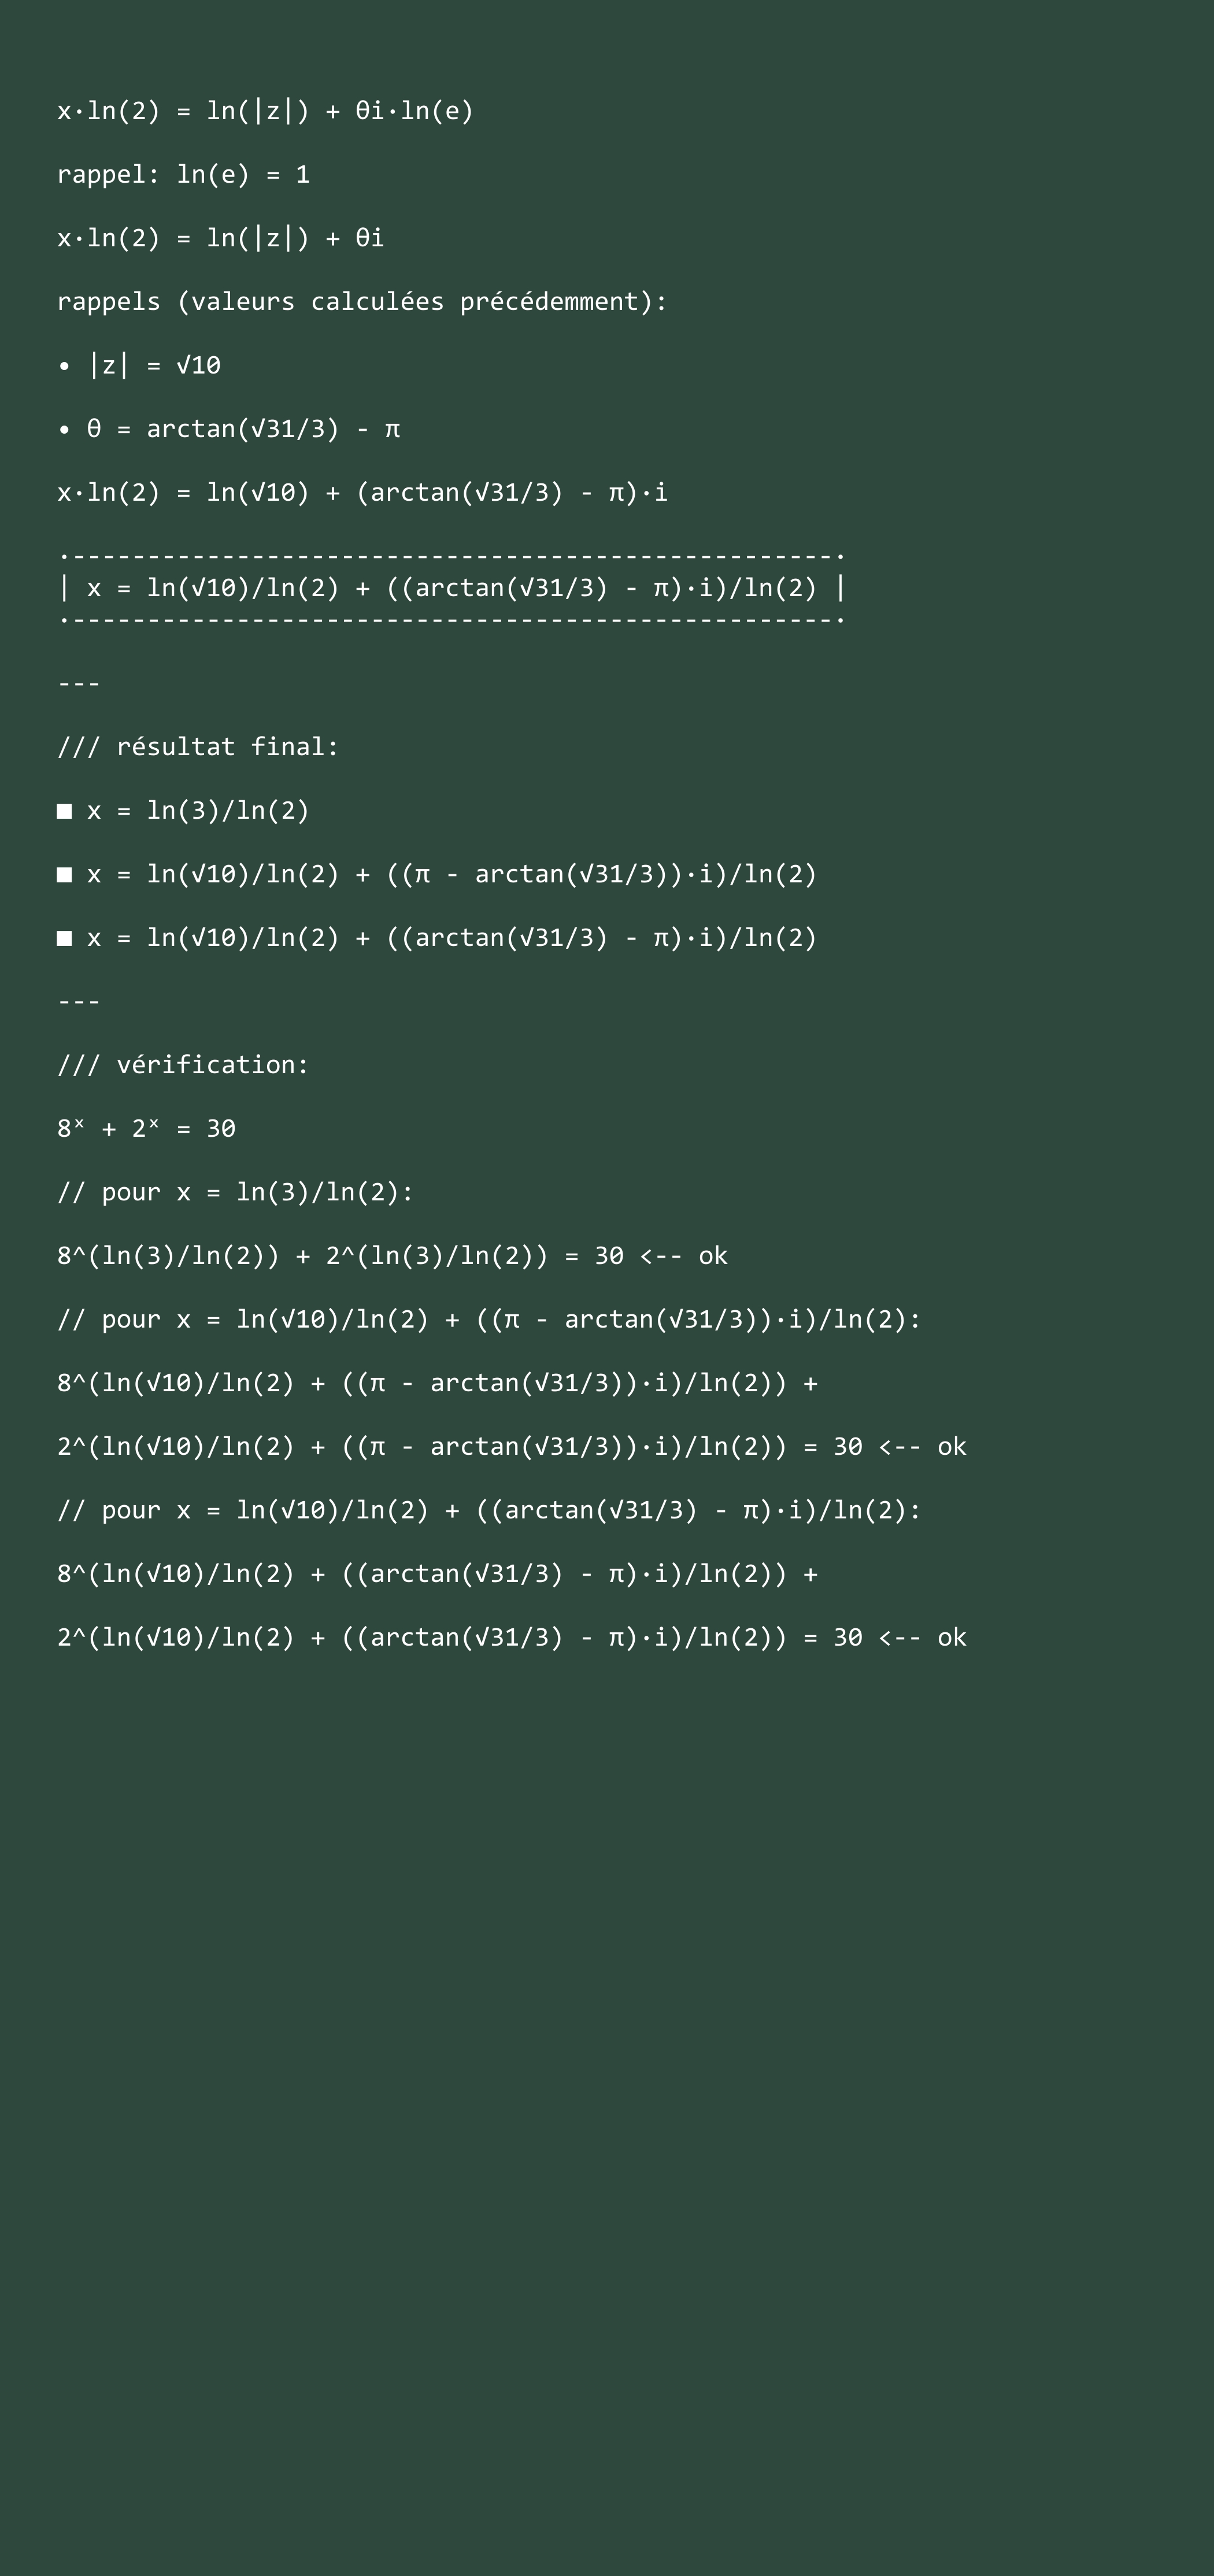Click the boxed x = ln(√10)/ln(2) result
Screen dimensions: 1214x2576
tap(452, 588)
